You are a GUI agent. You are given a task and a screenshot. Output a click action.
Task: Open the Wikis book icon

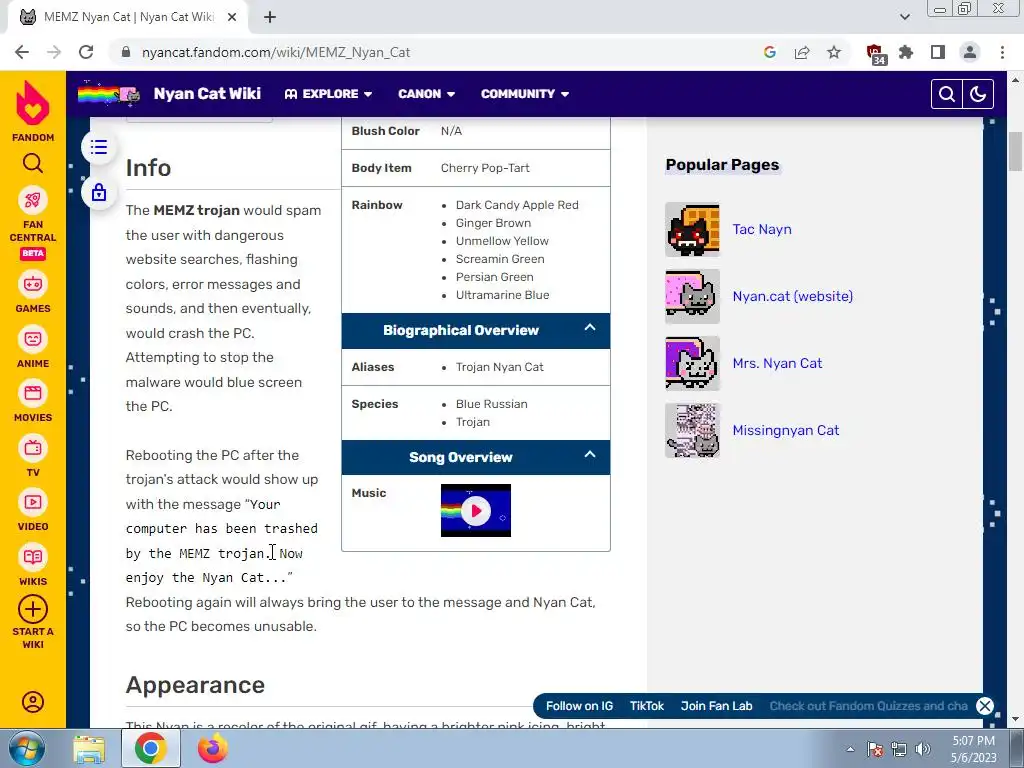pos(33,557)
